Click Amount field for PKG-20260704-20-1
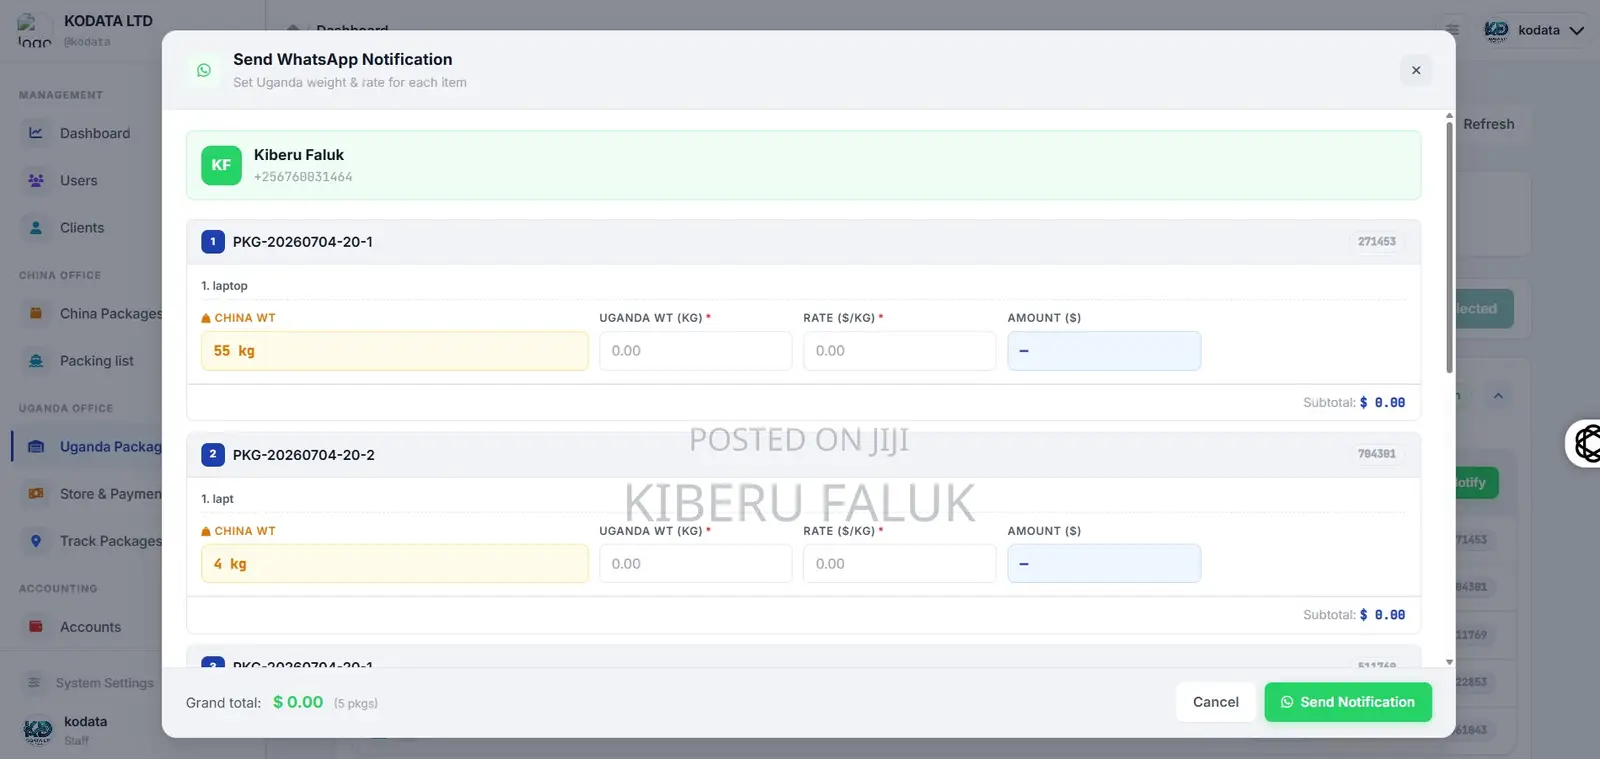The image size is (1600, 759). pyautogui.click(x=1104, y=351)
